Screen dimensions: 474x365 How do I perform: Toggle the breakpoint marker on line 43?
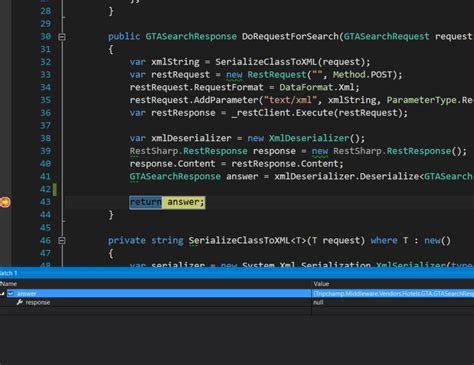tap(5, 202)
